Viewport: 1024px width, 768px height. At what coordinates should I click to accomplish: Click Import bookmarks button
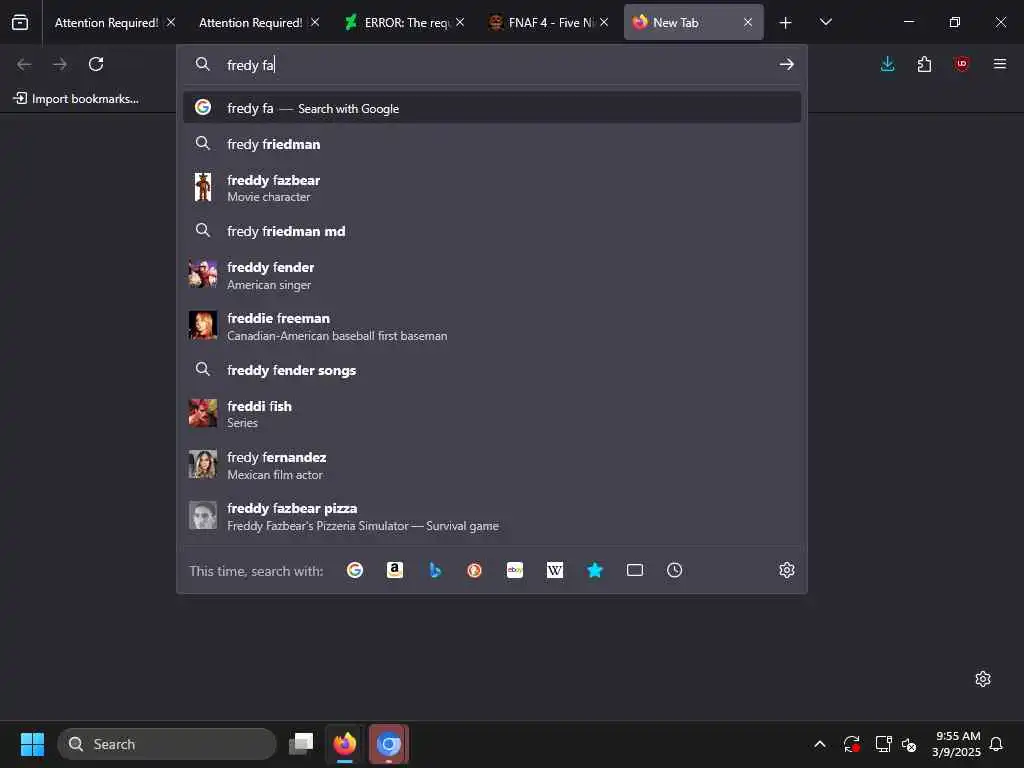tap(76, 99)
